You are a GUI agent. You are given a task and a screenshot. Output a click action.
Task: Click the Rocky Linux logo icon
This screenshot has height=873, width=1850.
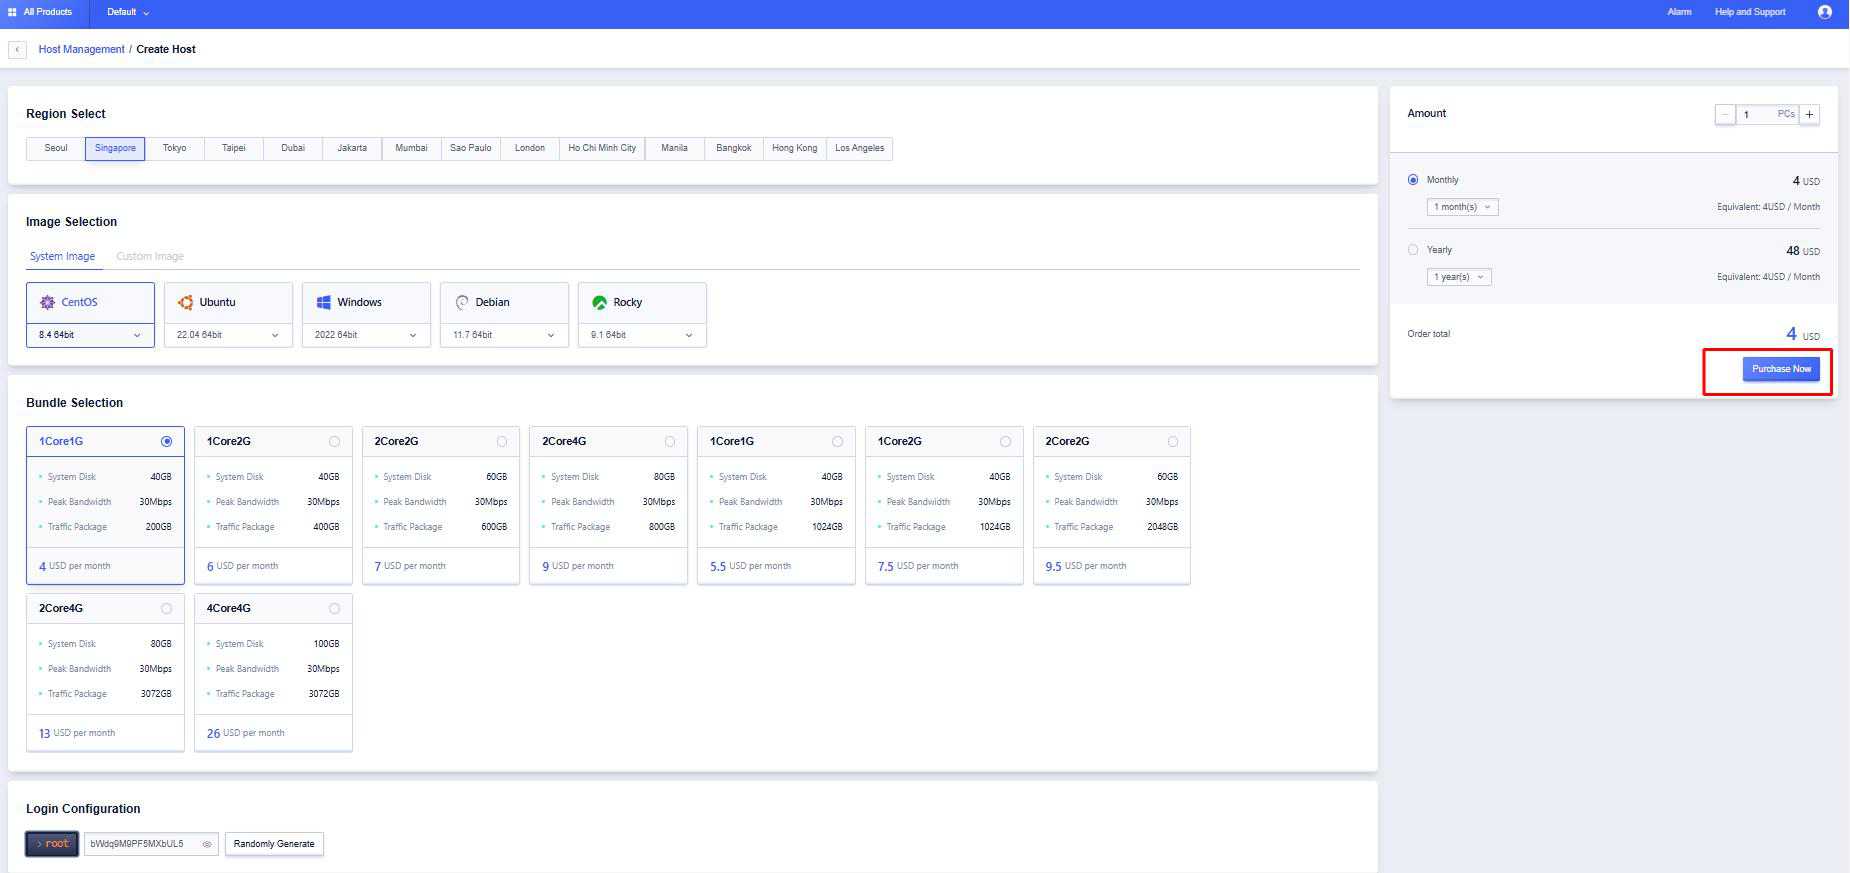coord(599,302)
